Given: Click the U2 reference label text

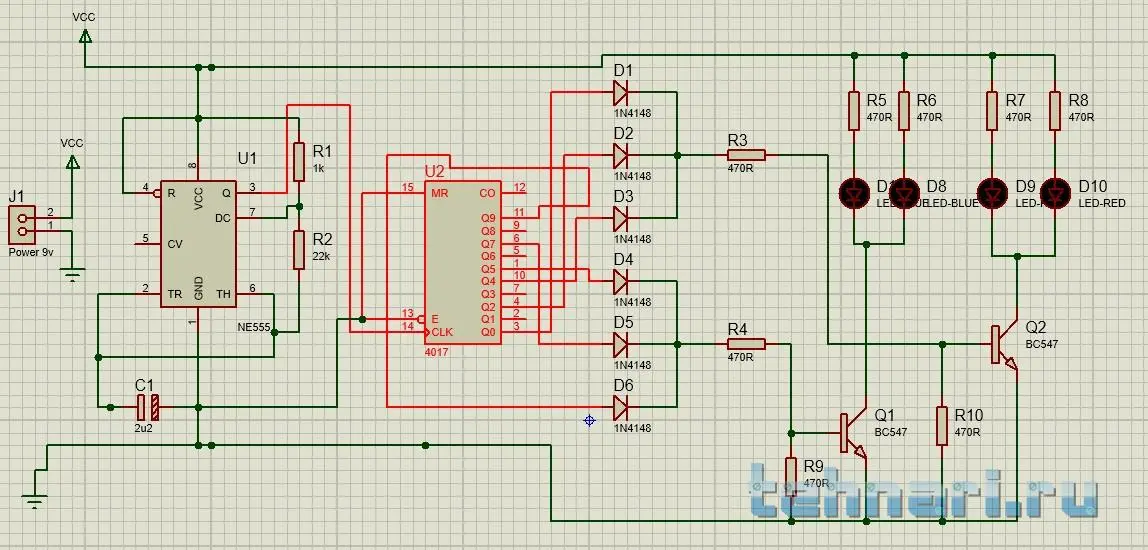Looking at the screenshot, I should (x=434, y=171).
